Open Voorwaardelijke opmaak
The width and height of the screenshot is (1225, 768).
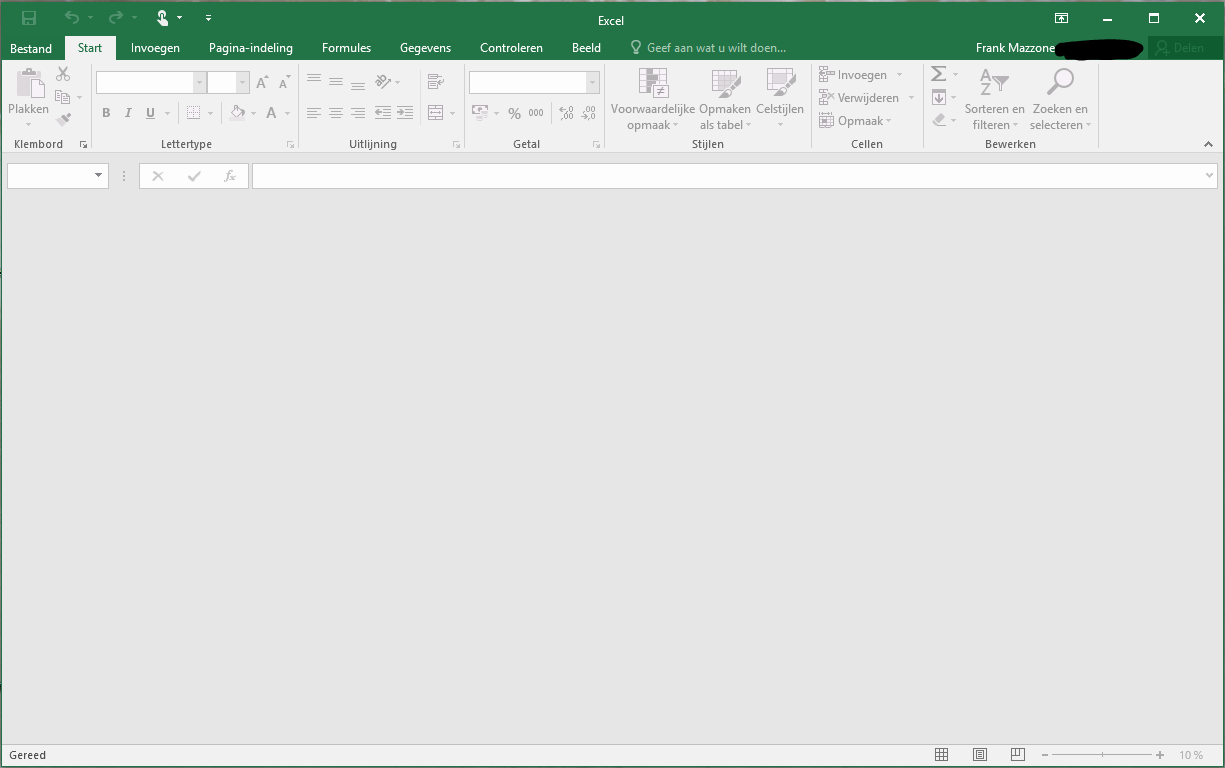point(652,100)
